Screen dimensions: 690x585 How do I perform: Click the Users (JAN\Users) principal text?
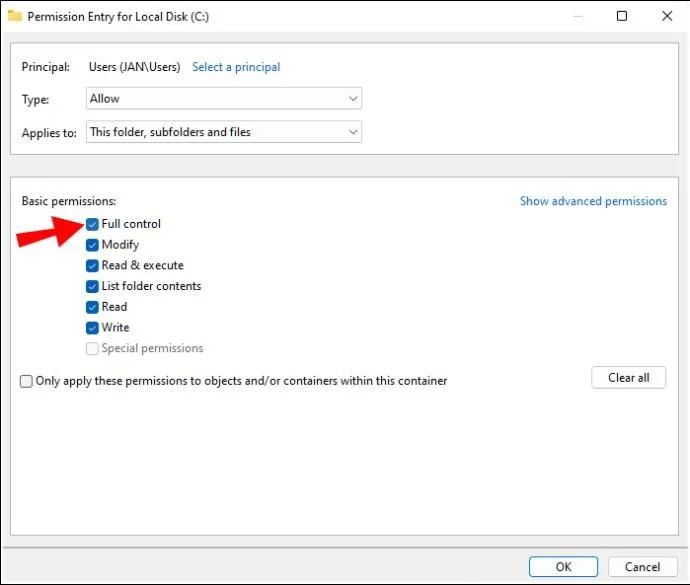pyautogui.click(x=135, y=67)
